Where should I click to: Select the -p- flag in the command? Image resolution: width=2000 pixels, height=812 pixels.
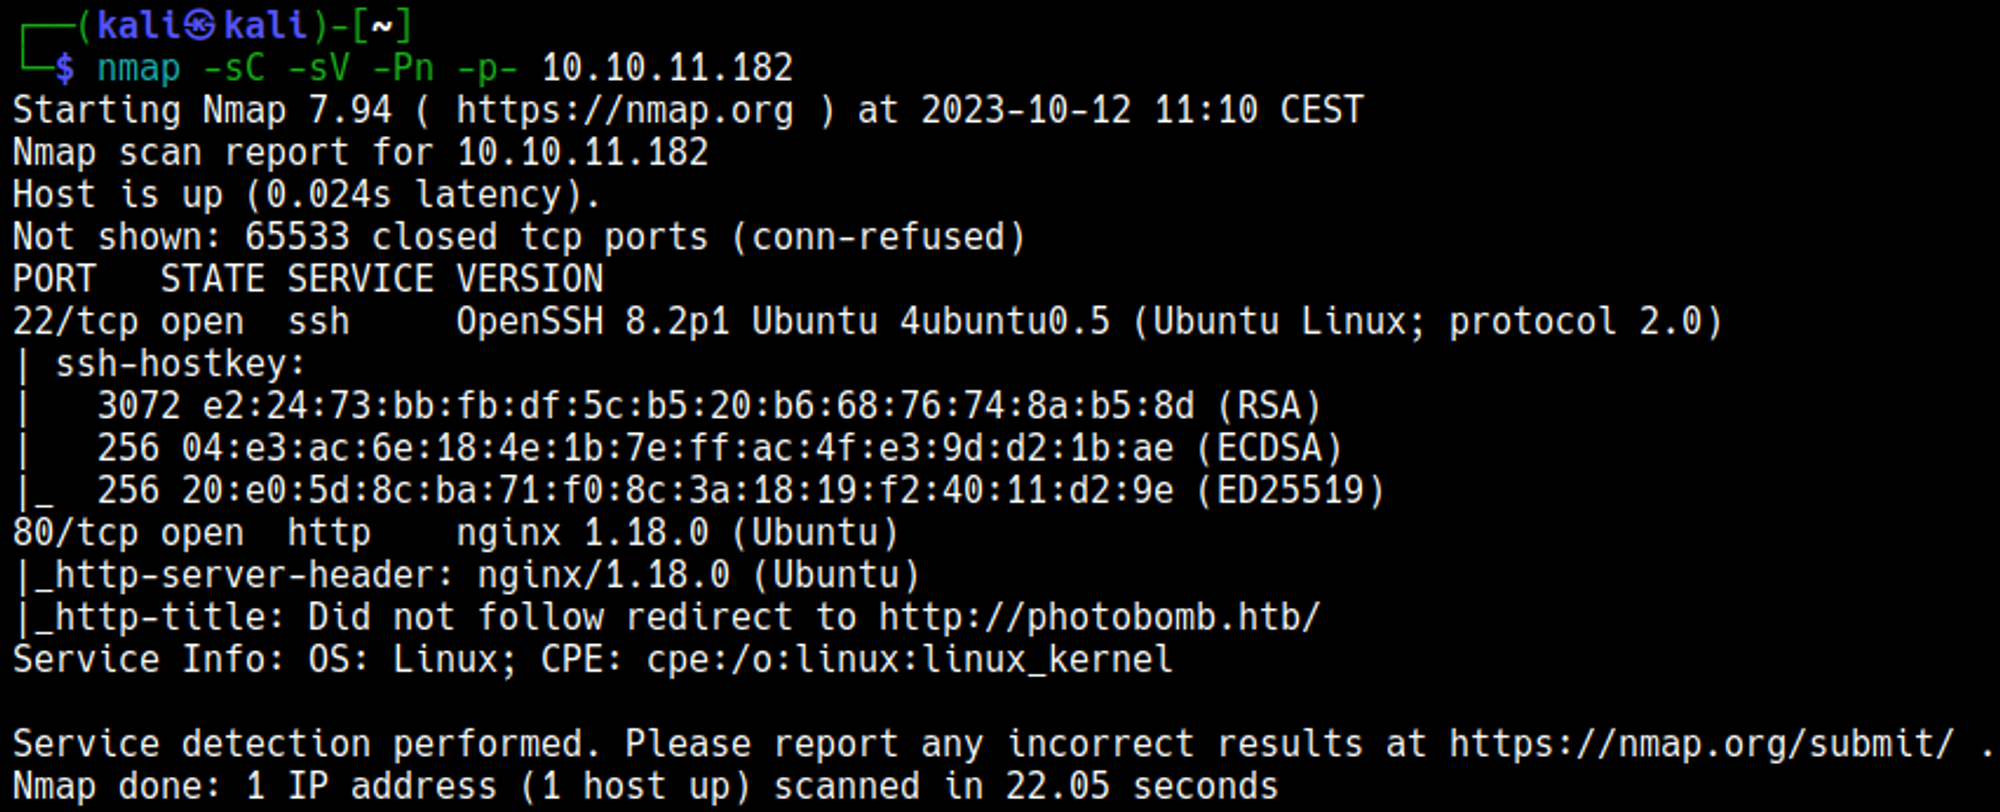tap(487, 68)
